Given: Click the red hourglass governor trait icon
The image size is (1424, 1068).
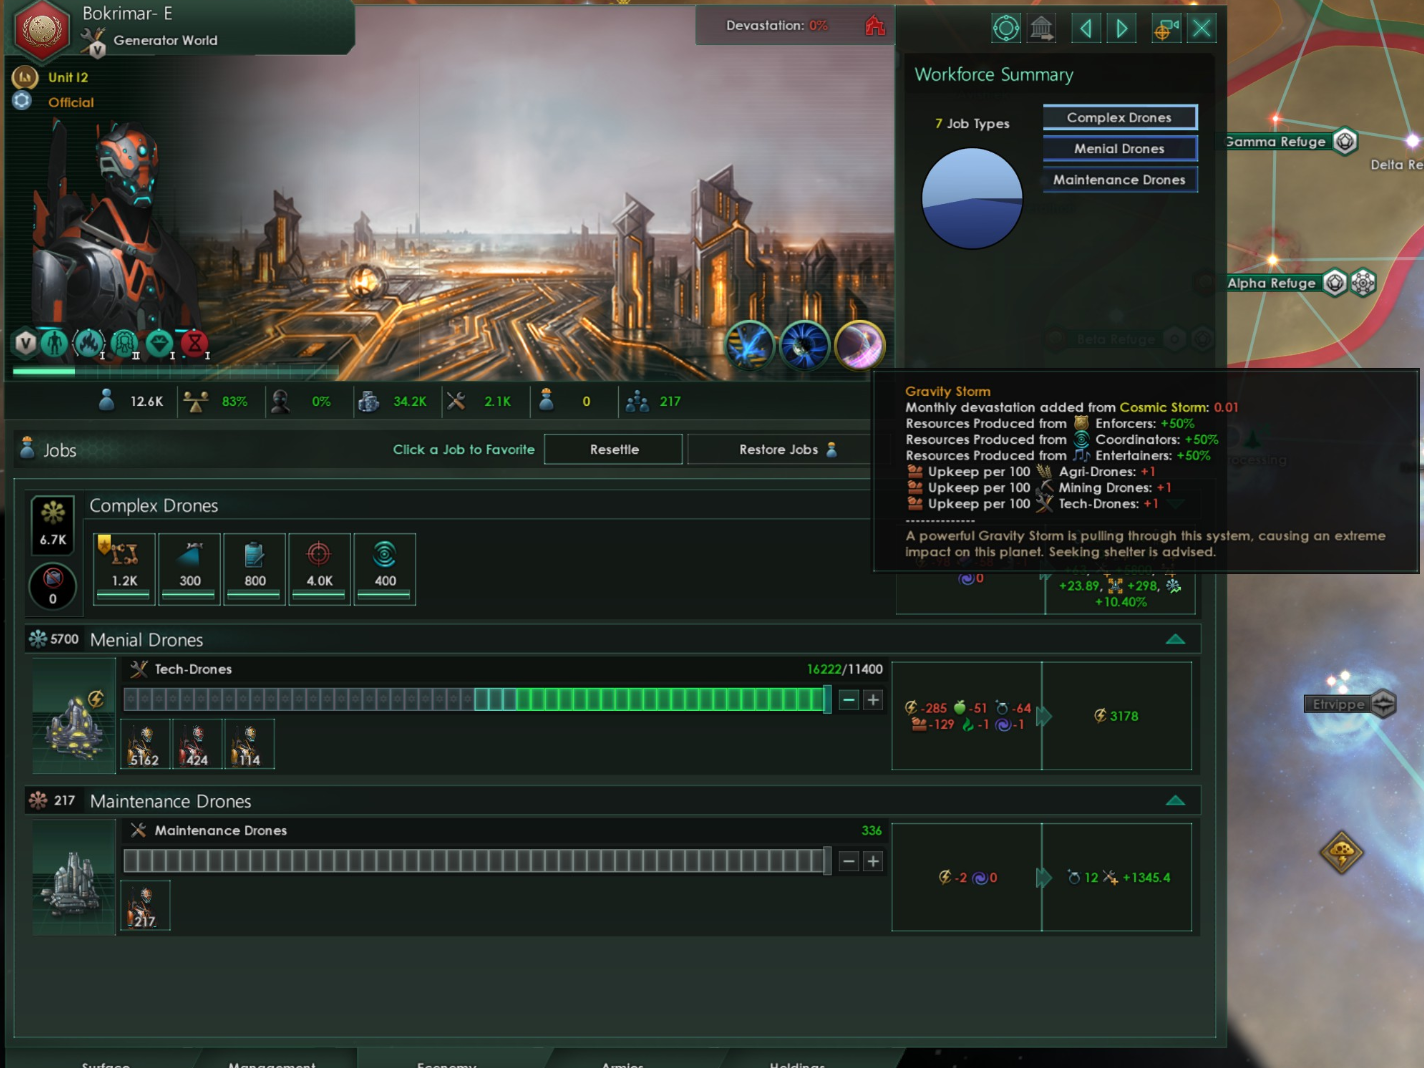Looking at the screenshot, I should pyautogui.click(x=195, y=344).
